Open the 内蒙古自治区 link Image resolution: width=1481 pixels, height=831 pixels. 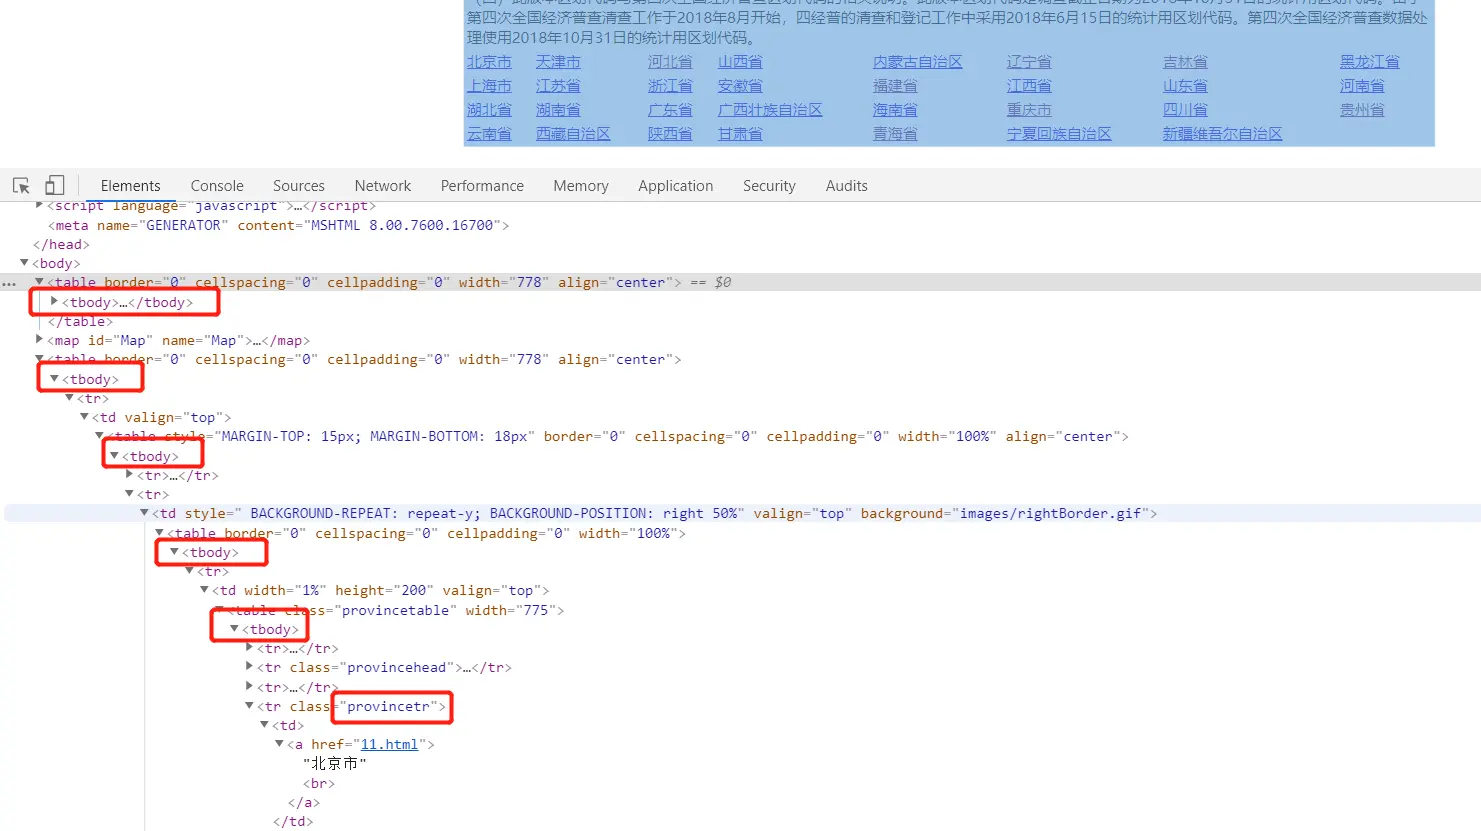coord(918,62)
